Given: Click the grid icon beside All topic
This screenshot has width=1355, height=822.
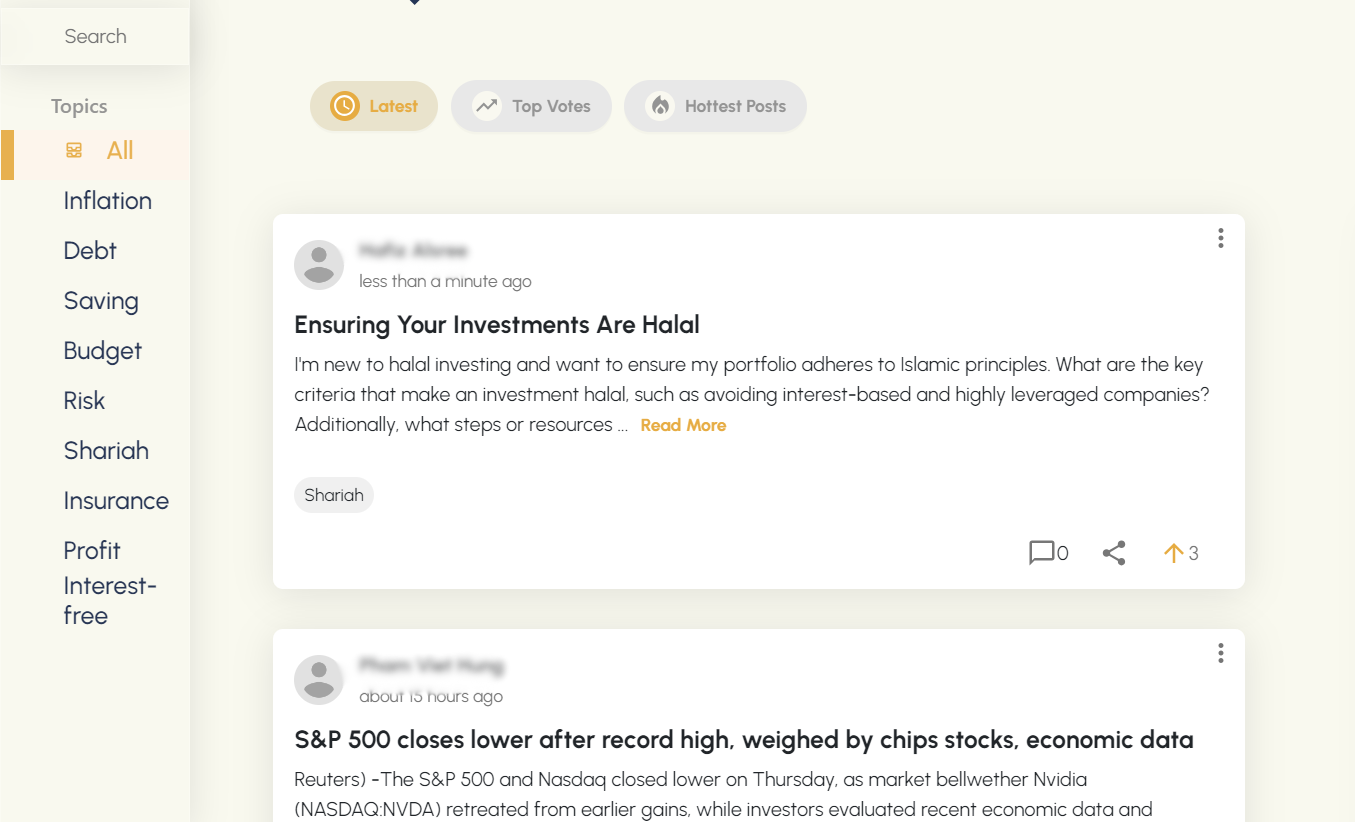Looking at the screenshot, I should click(x=74, y=151).
